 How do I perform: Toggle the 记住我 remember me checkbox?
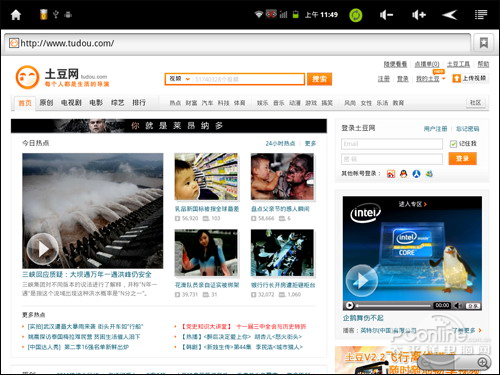tap(453, 144)
